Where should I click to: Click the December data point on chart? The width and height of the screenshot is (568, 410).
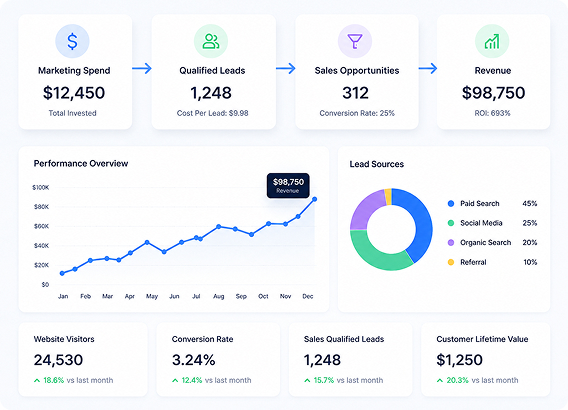[x=314, y=199]
